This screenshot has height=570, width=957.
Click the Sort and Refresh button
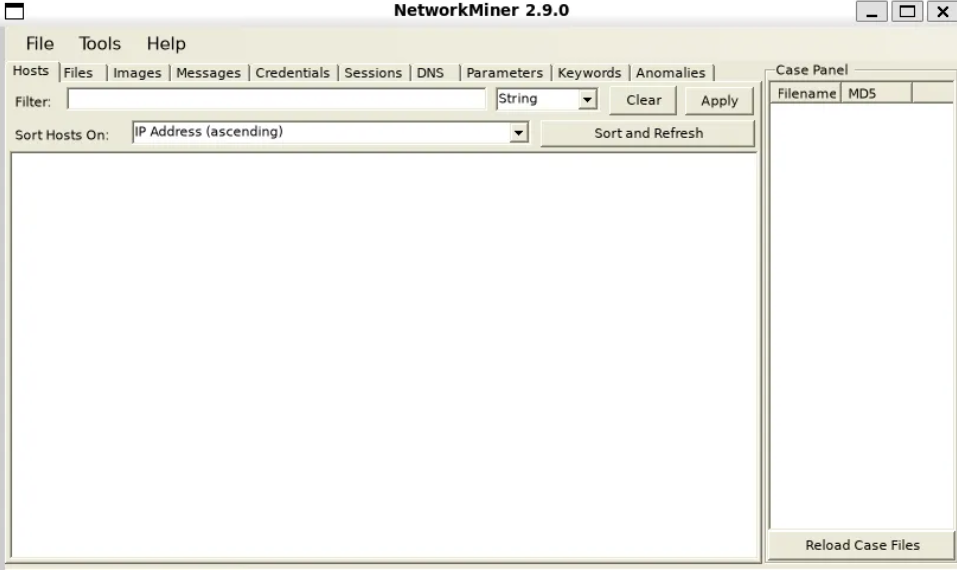coord(648,133)
